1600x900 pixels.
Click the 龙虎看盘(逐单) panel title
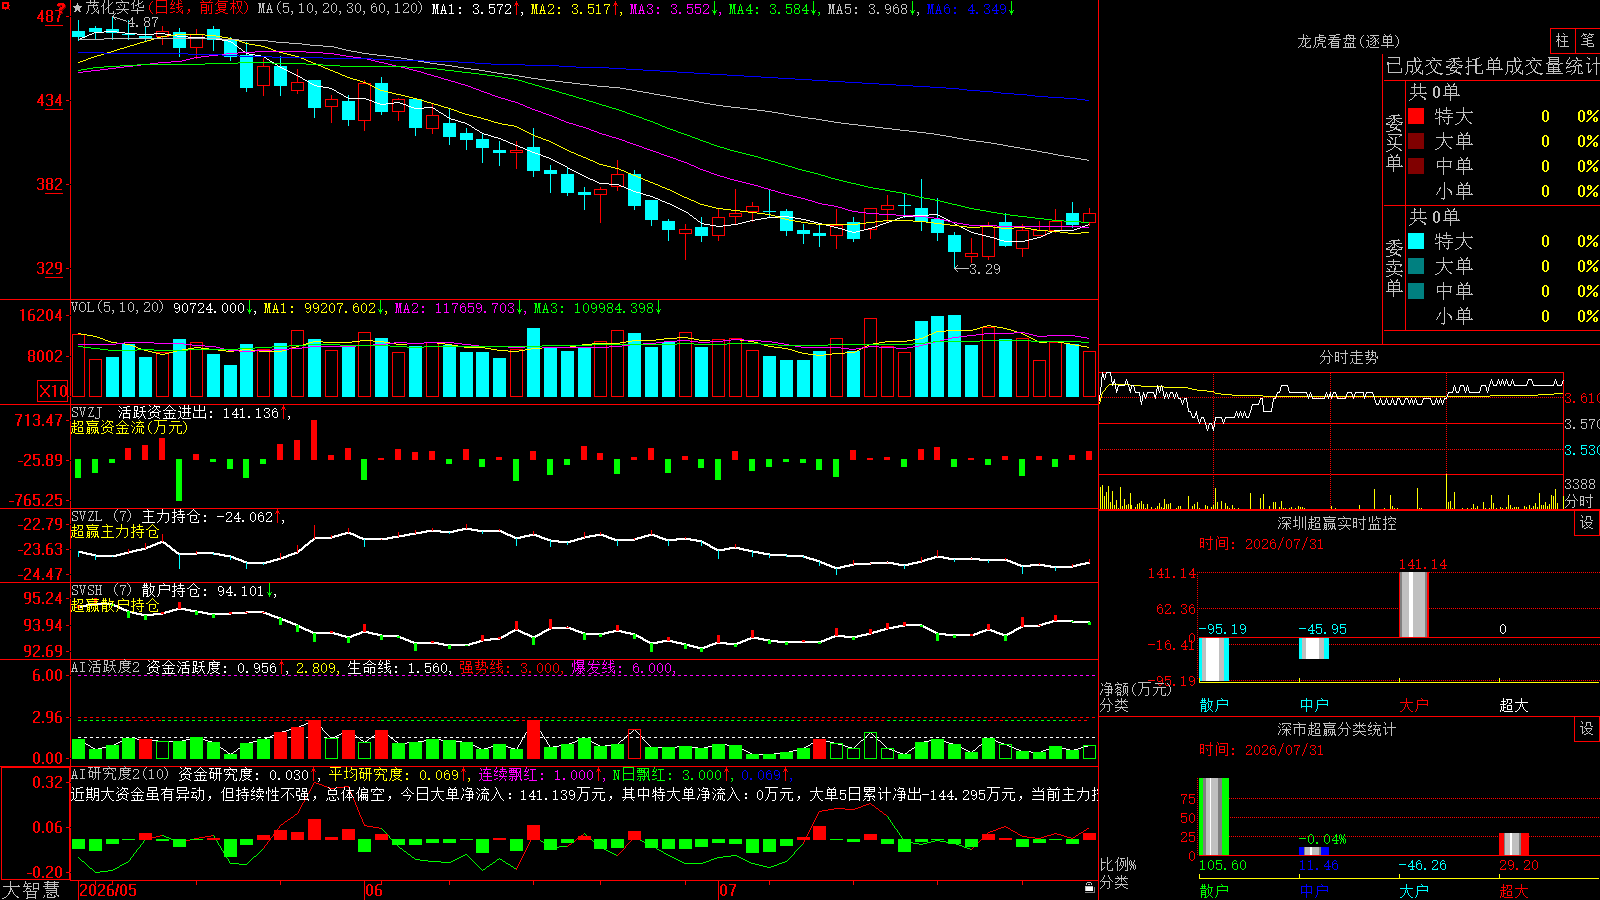pyautogui.click(x=1349, y=41)
